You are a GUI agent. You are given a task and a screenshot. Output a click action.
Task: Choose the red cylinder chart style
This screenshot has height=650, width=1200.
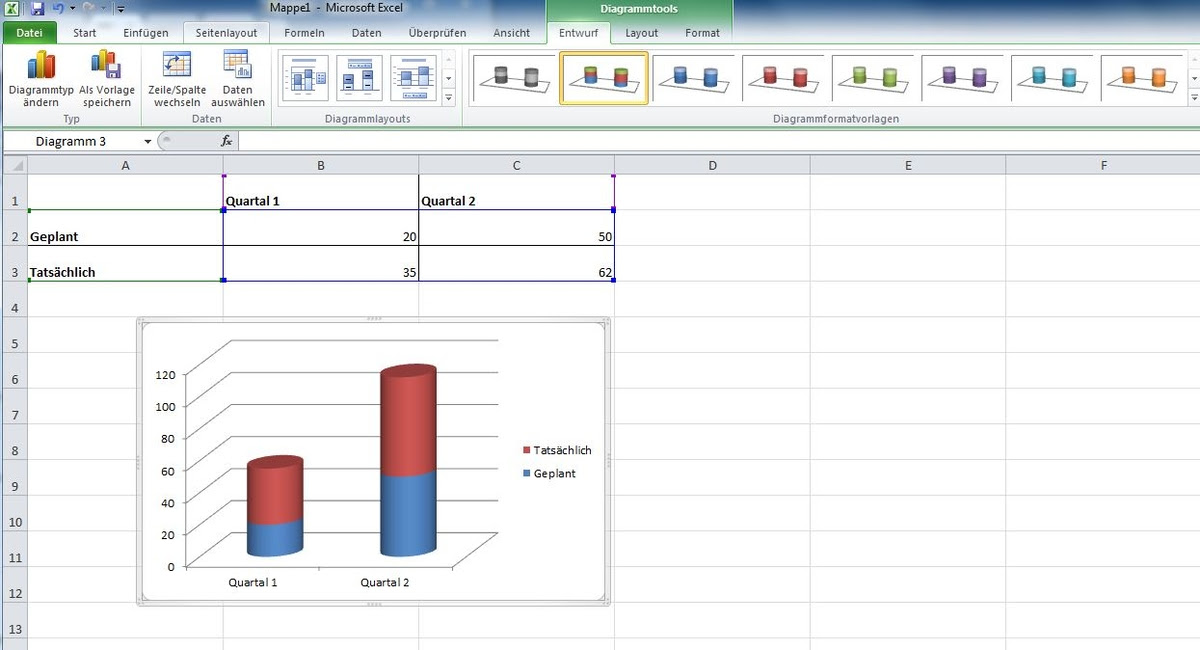coord(784,78)
